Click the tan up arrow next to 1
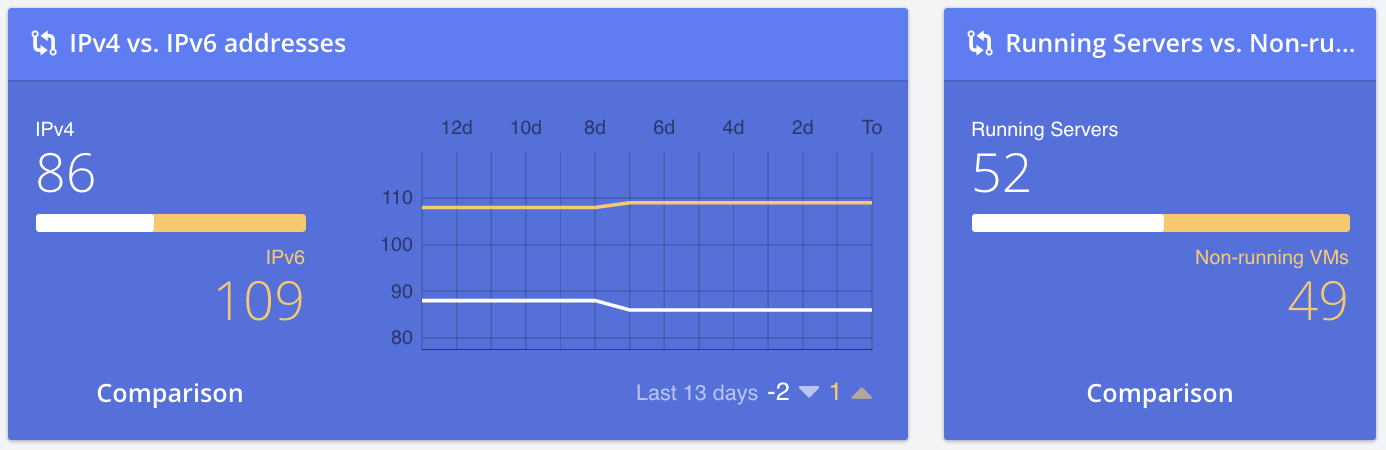The width and height of the screenshot is (1386, 450). 862,393
